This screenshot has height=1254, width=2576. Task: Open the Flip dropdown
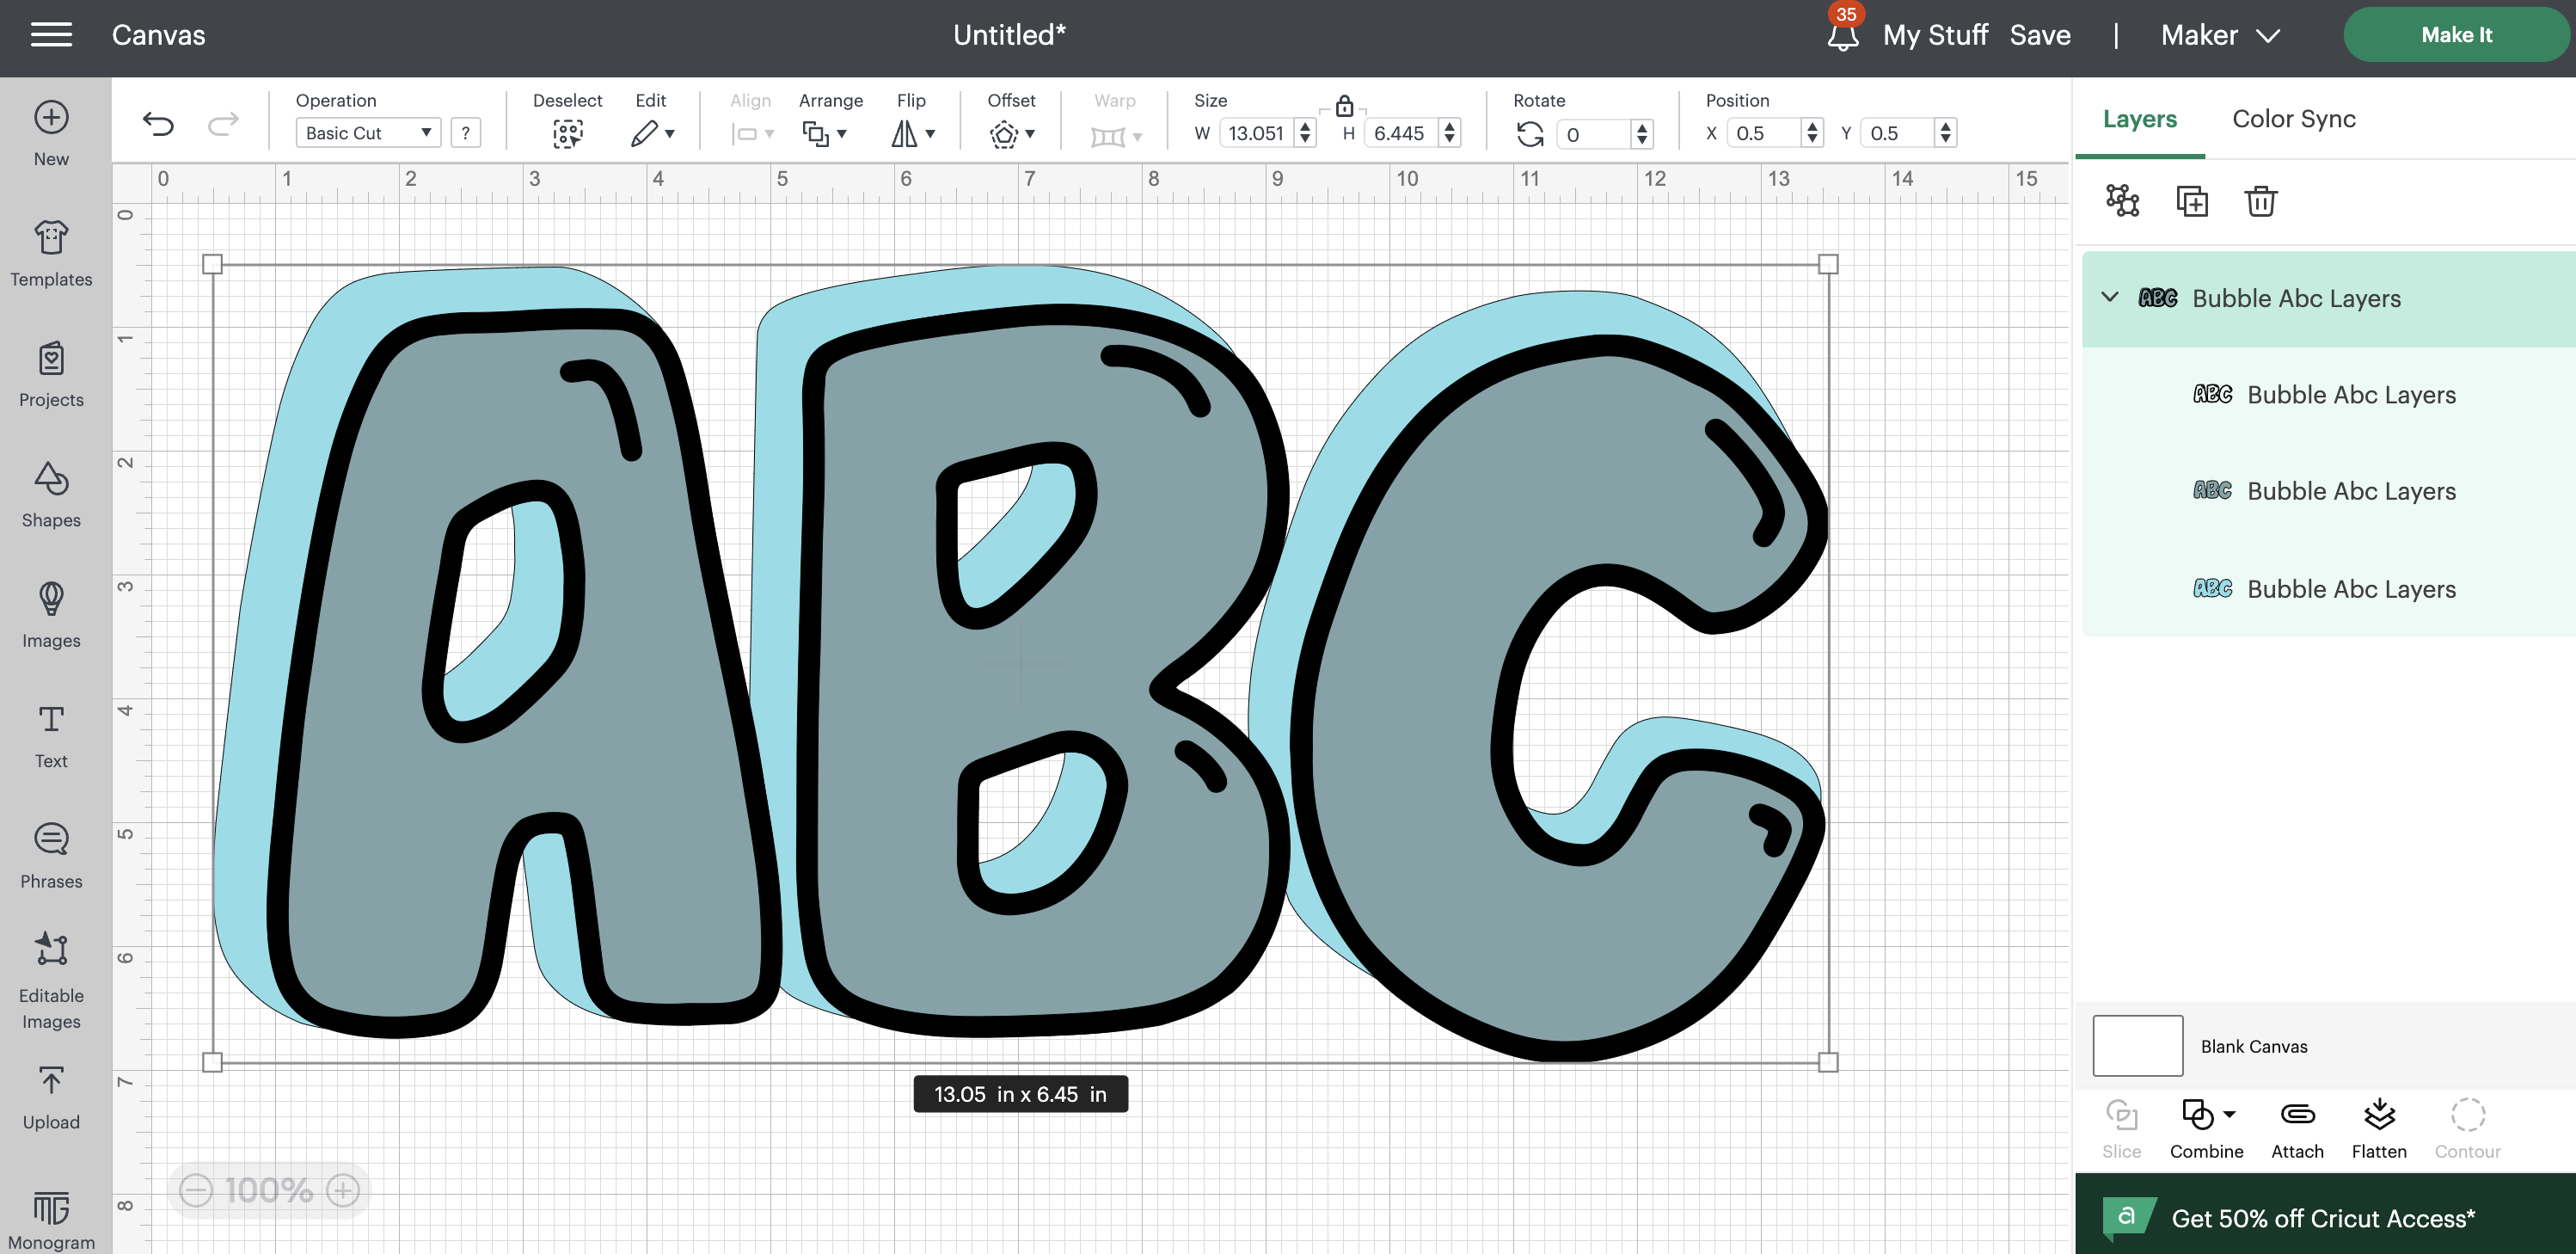coord(913,133)
